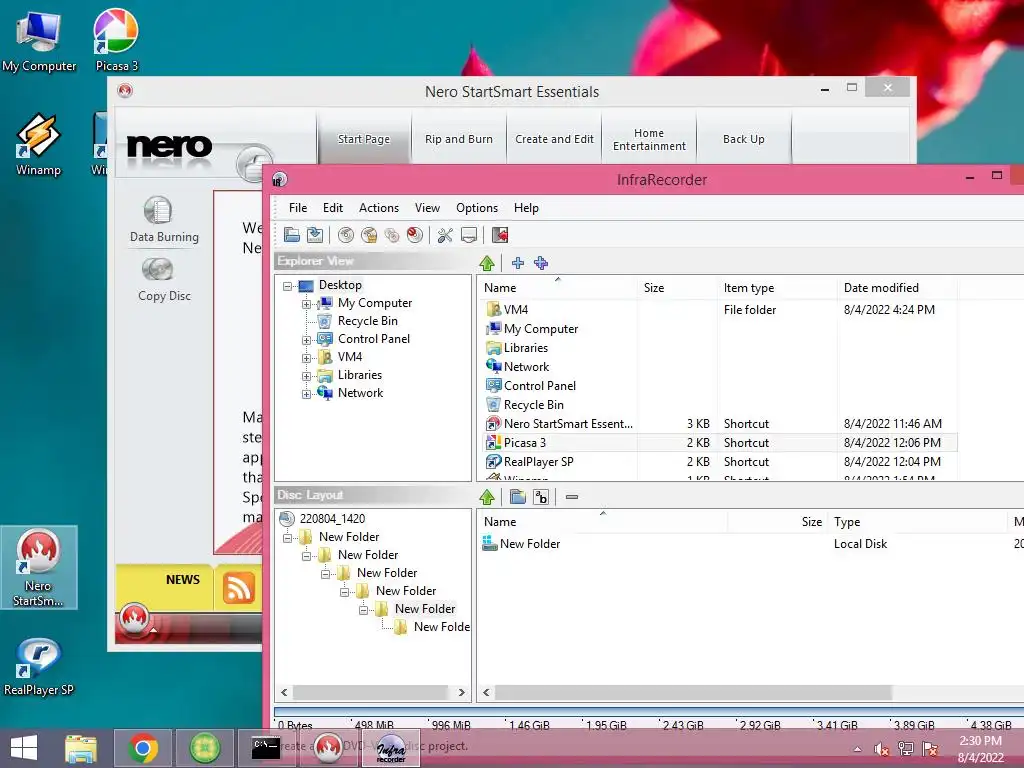
Task: Open the View menu
Action: pos(427,208)
